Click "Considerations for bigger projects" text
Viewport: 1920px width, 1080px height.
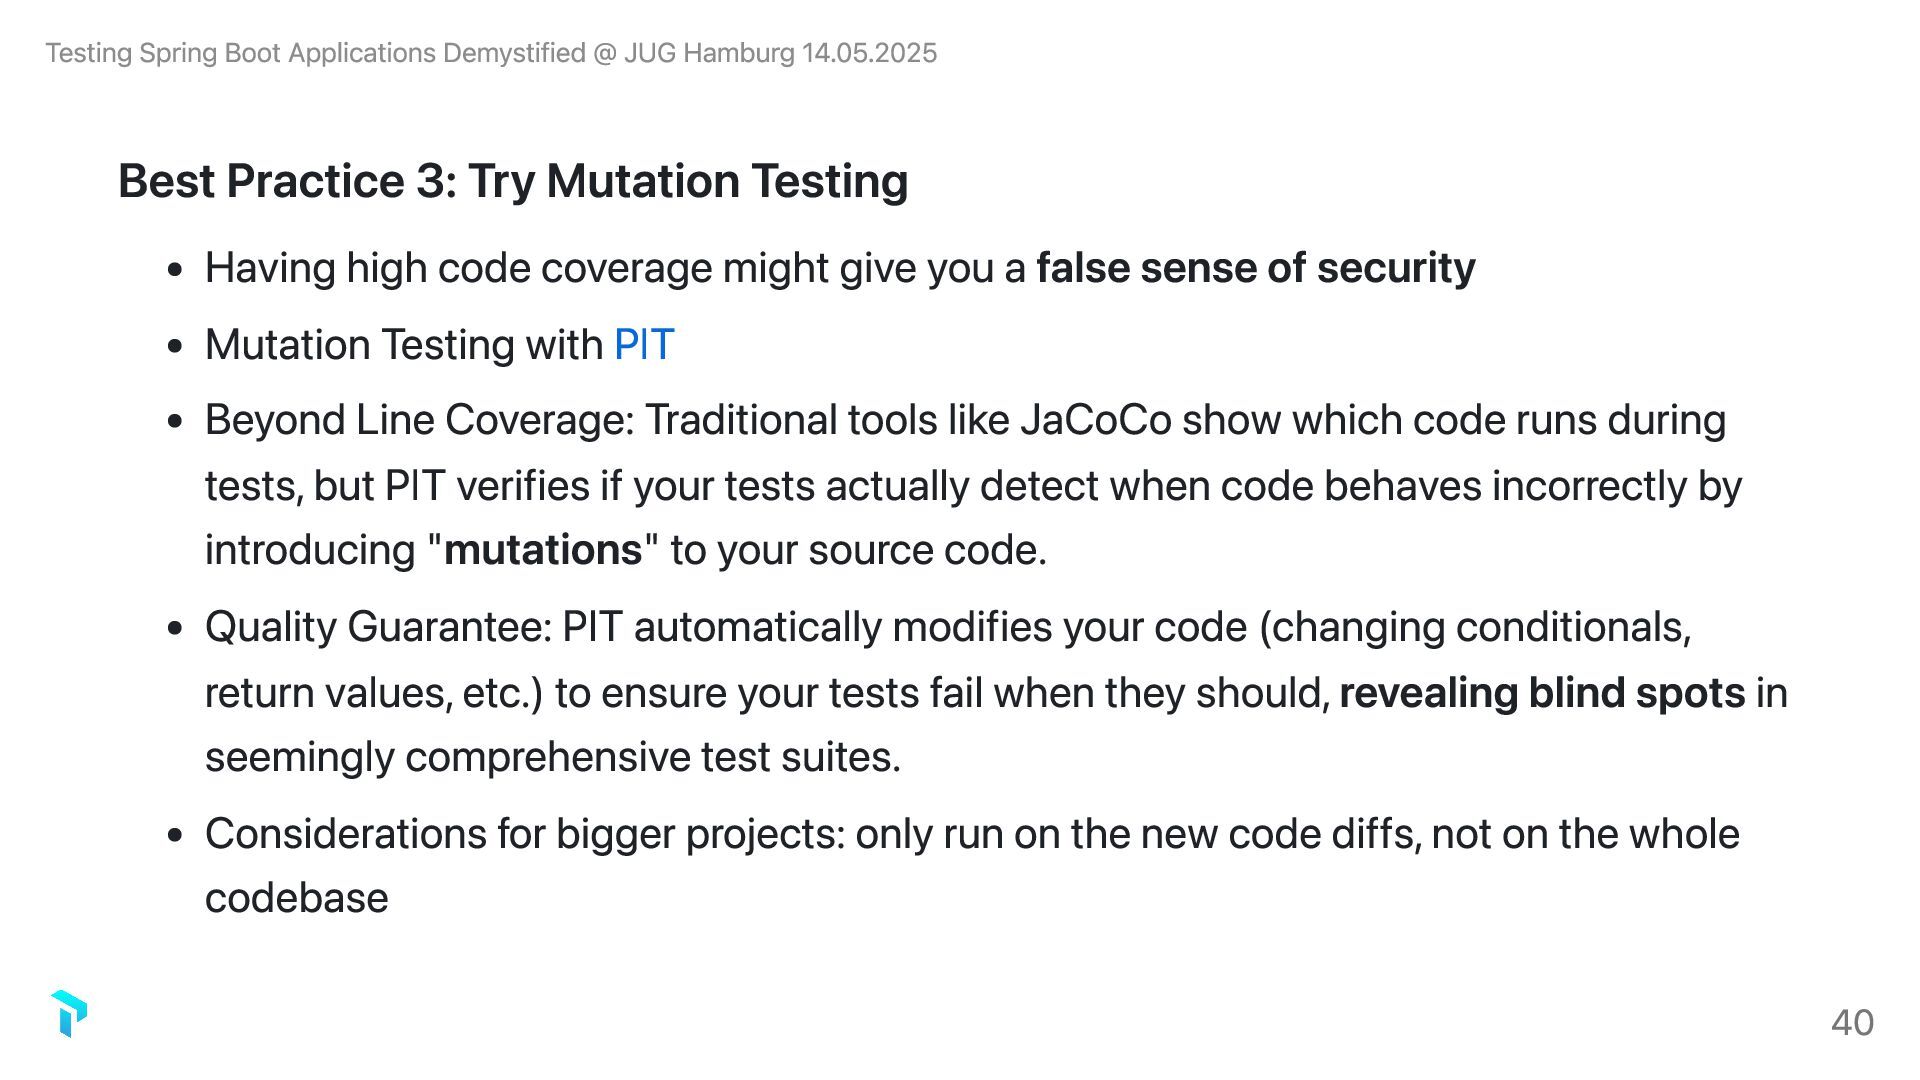525,834
